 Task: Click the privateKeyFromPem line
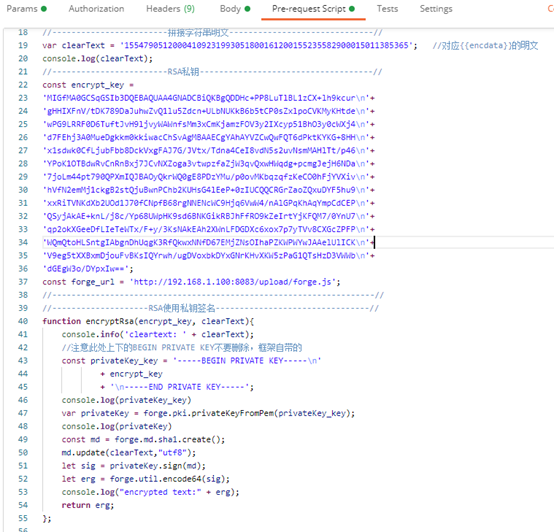208,413
